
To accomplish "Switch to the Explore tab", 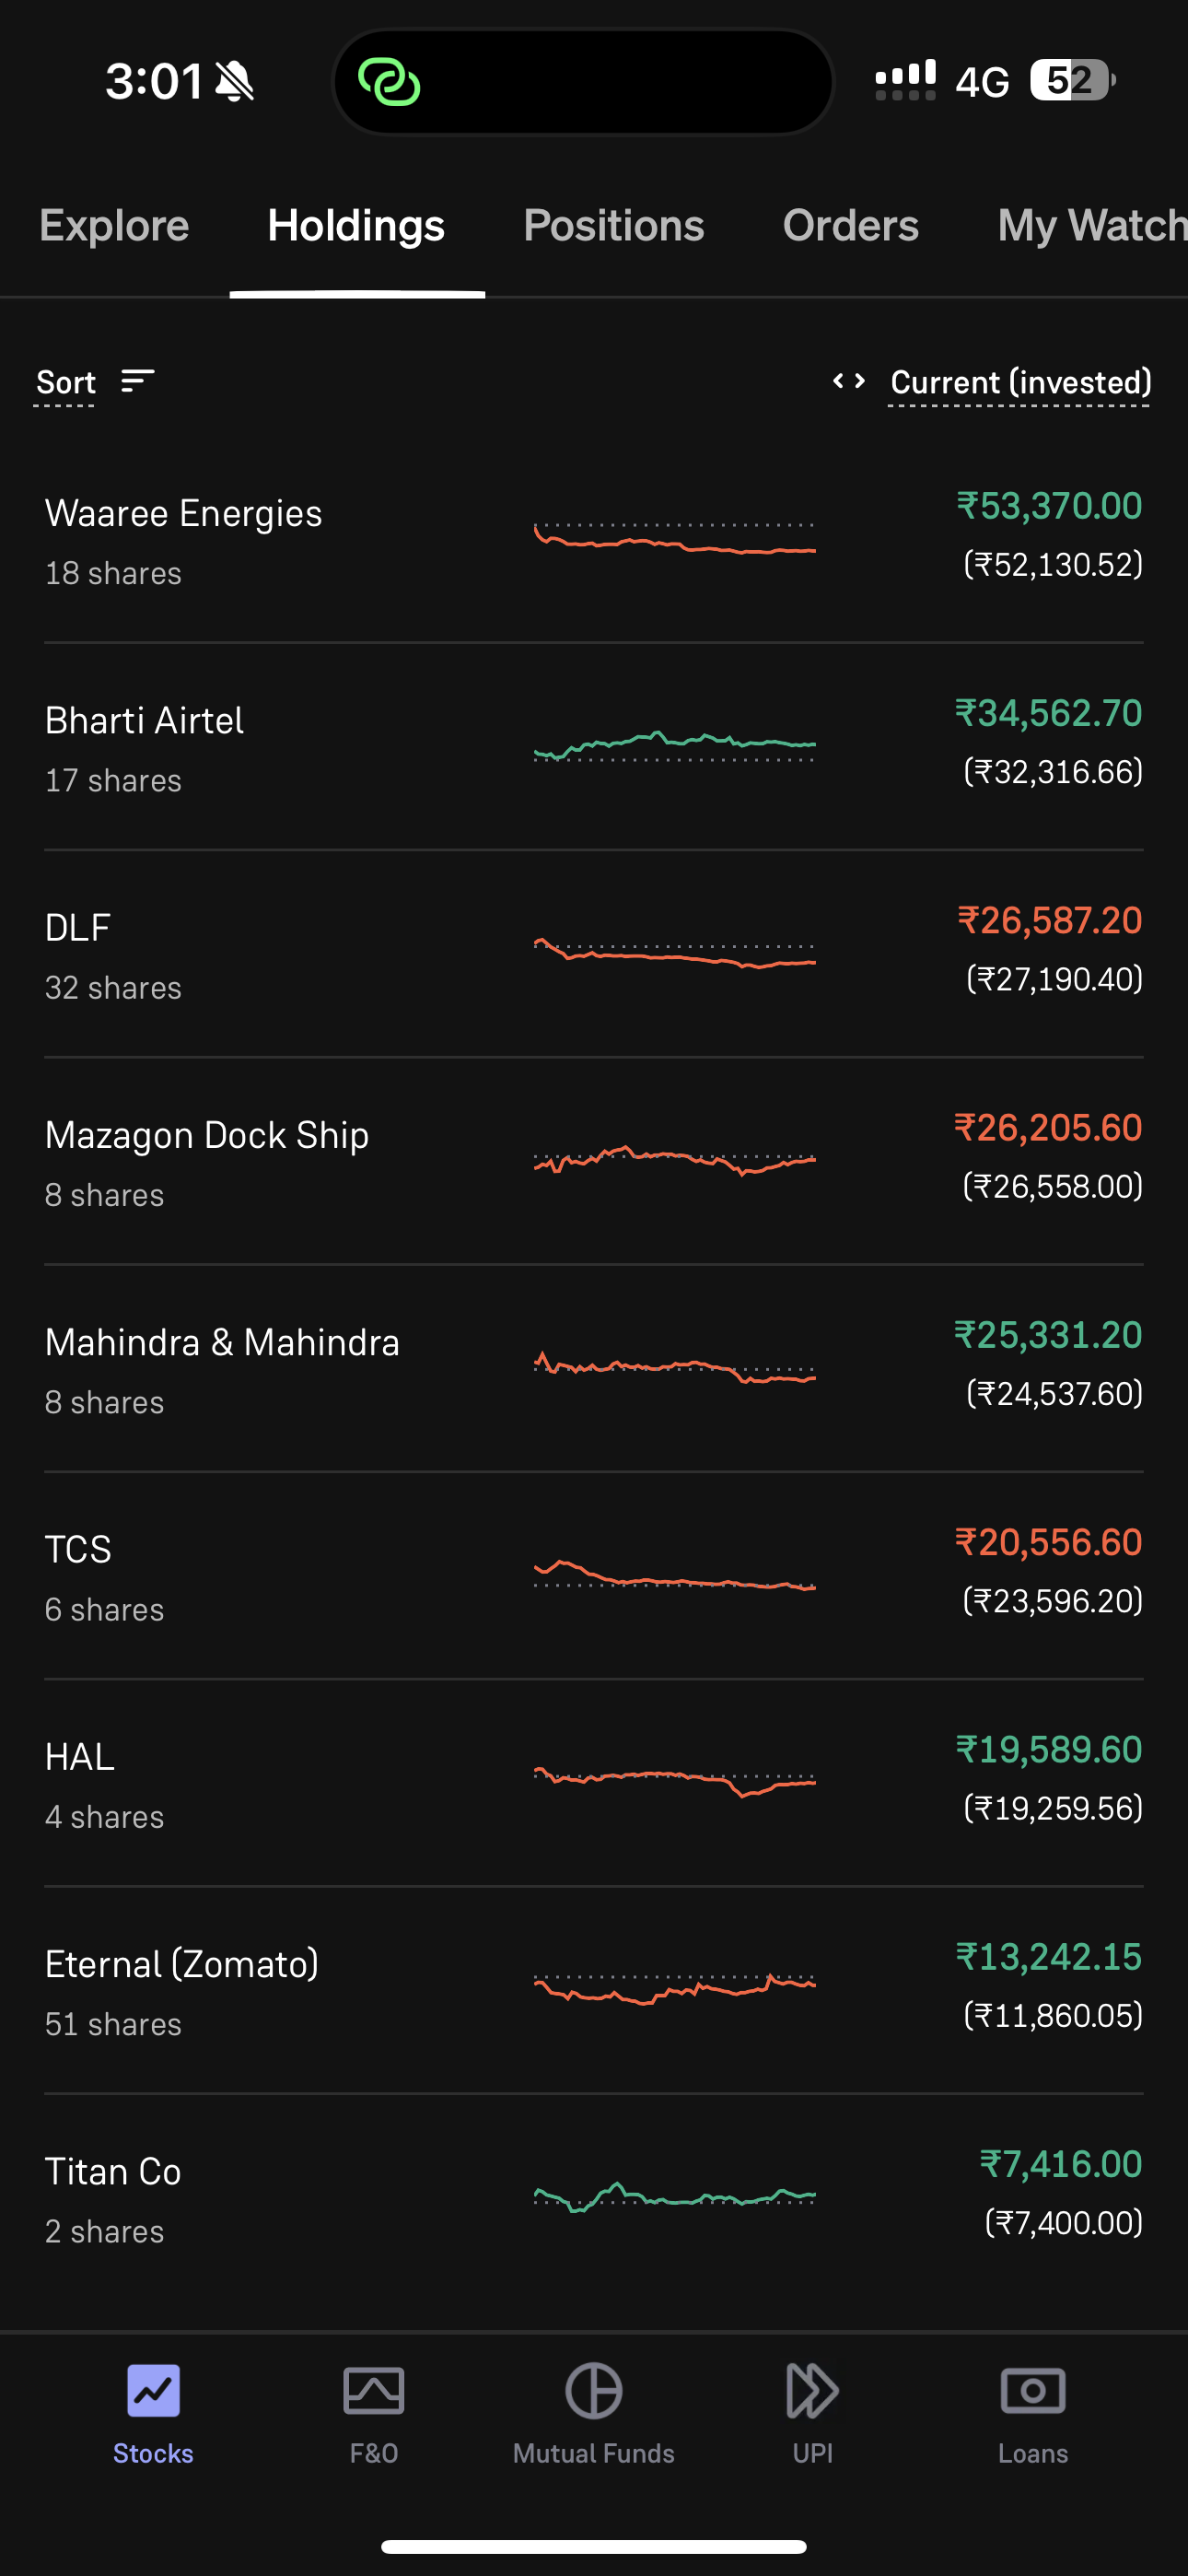I will click(x=114, y=226).
